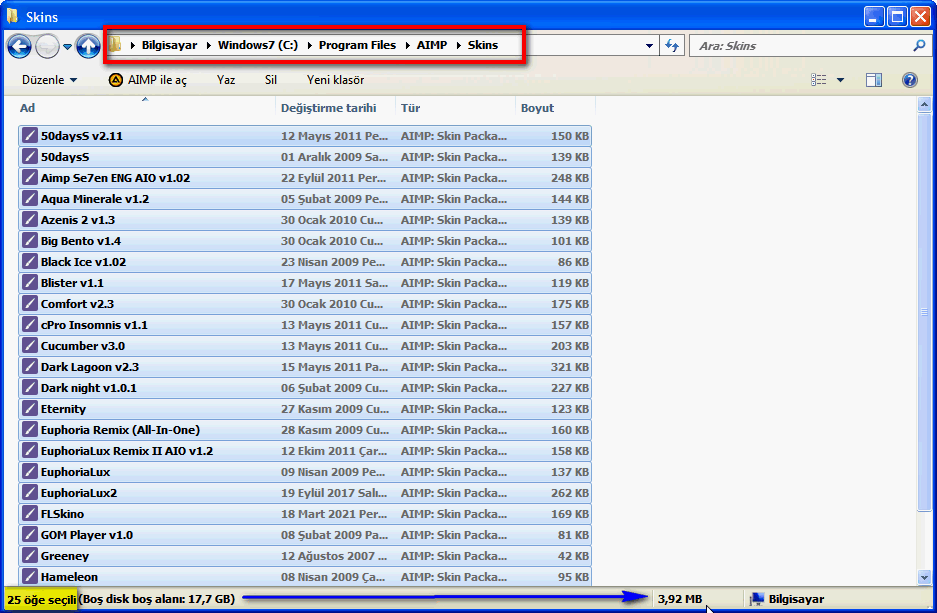This screenshot has width=937, height=613.
Task: Open the Düzenle dropdown menu
Action: tap(50, 79)
